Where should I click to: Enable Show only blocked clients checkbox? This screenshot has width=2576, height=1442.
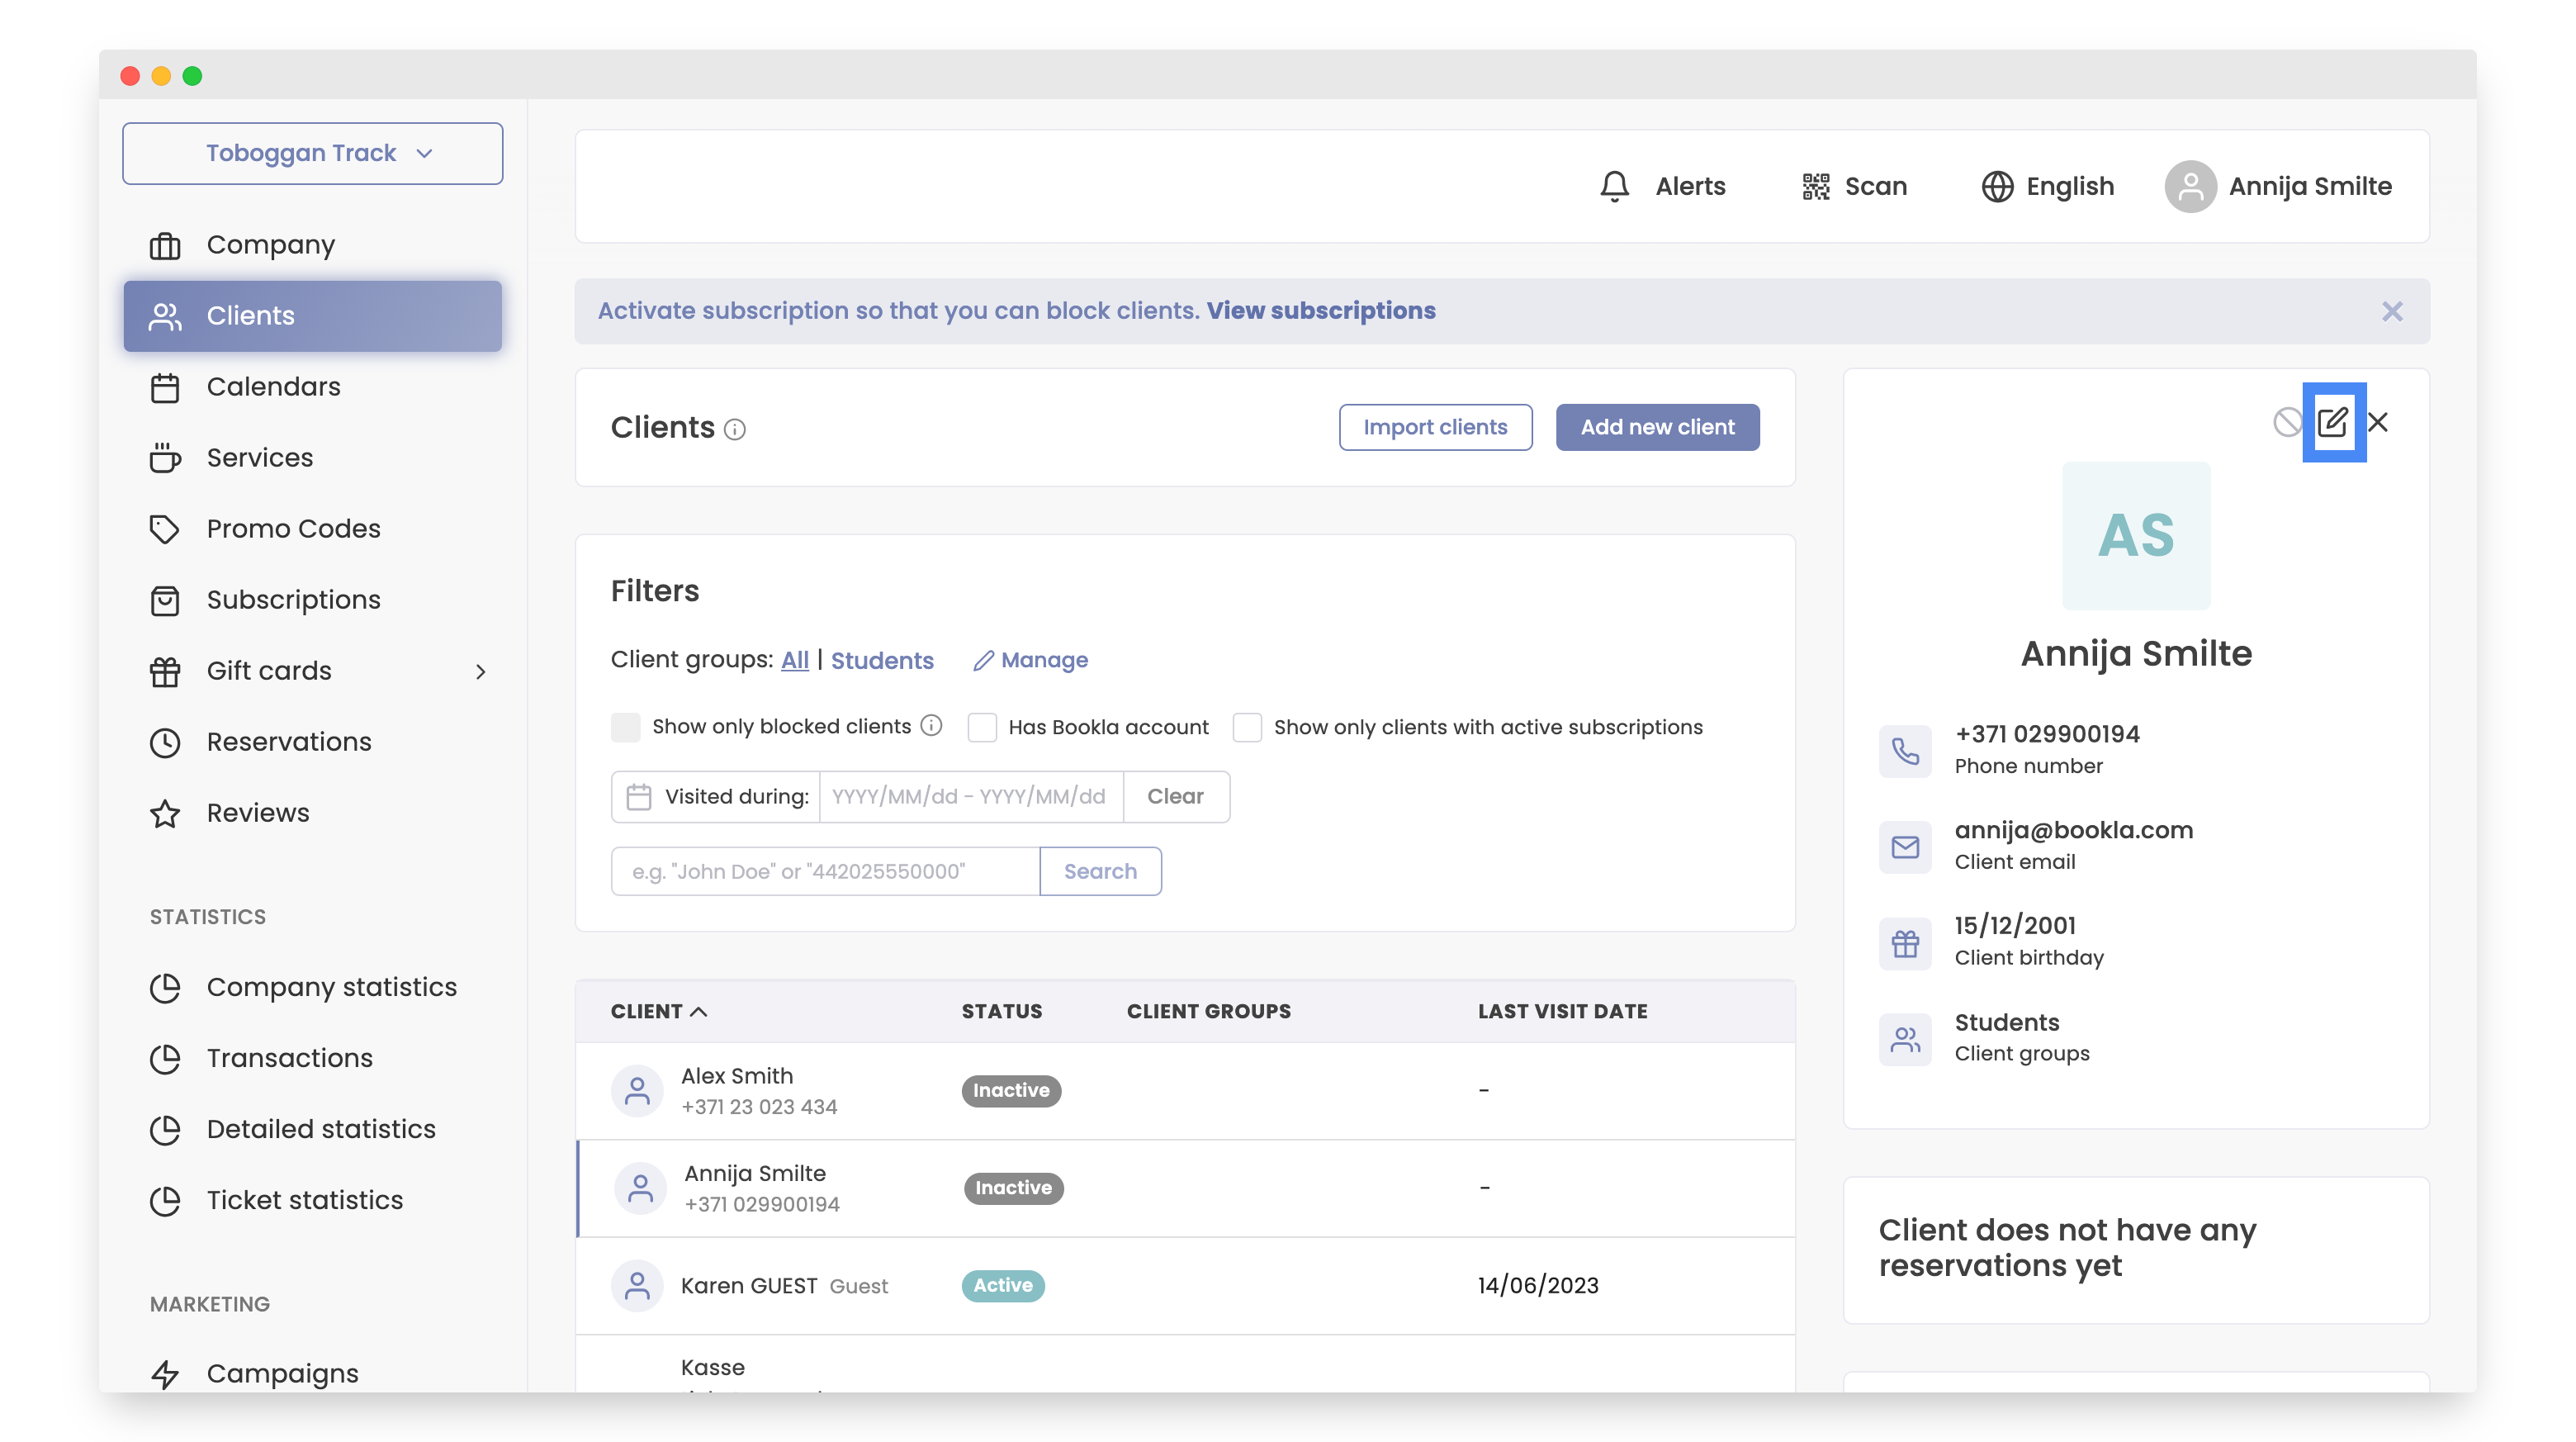(626, 727)
